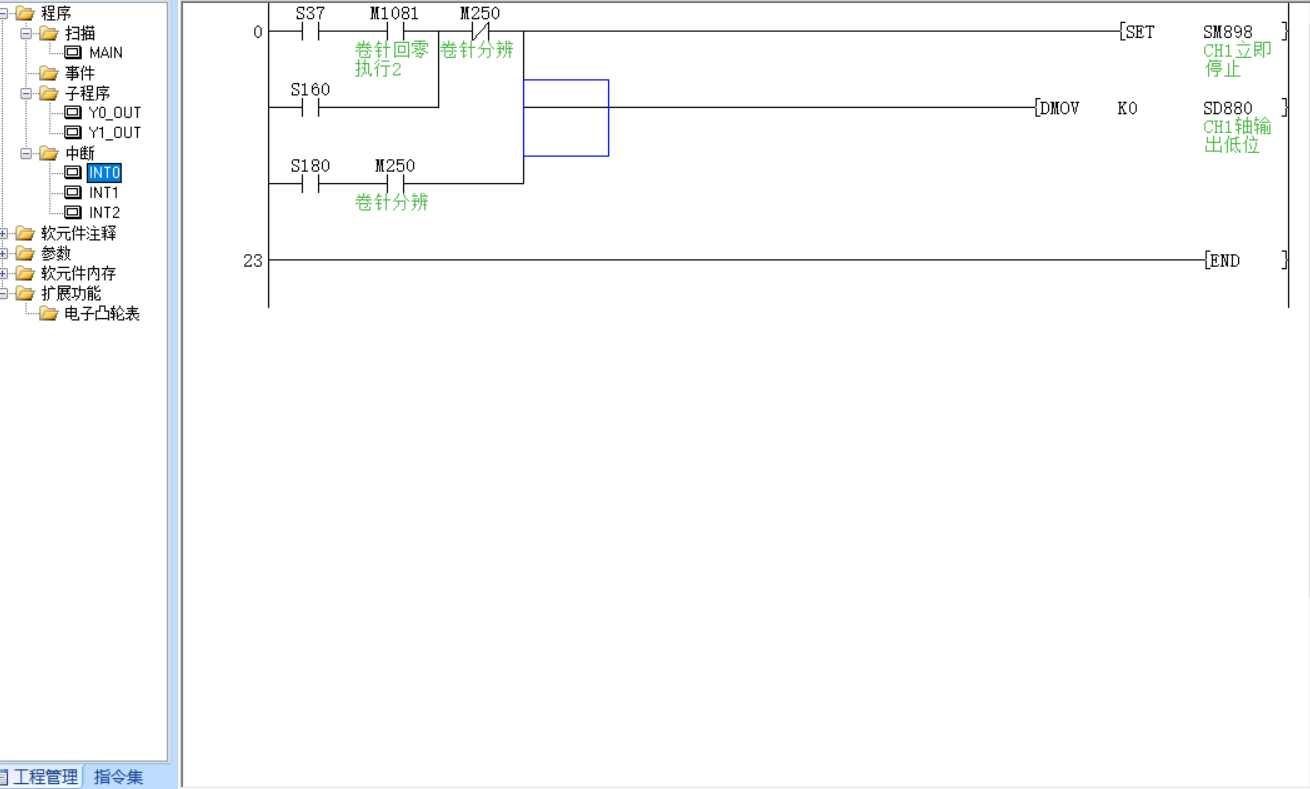Select the M250 contact after S180
The height and width of the screenshot is (789, 1310).
coord(394,183)
